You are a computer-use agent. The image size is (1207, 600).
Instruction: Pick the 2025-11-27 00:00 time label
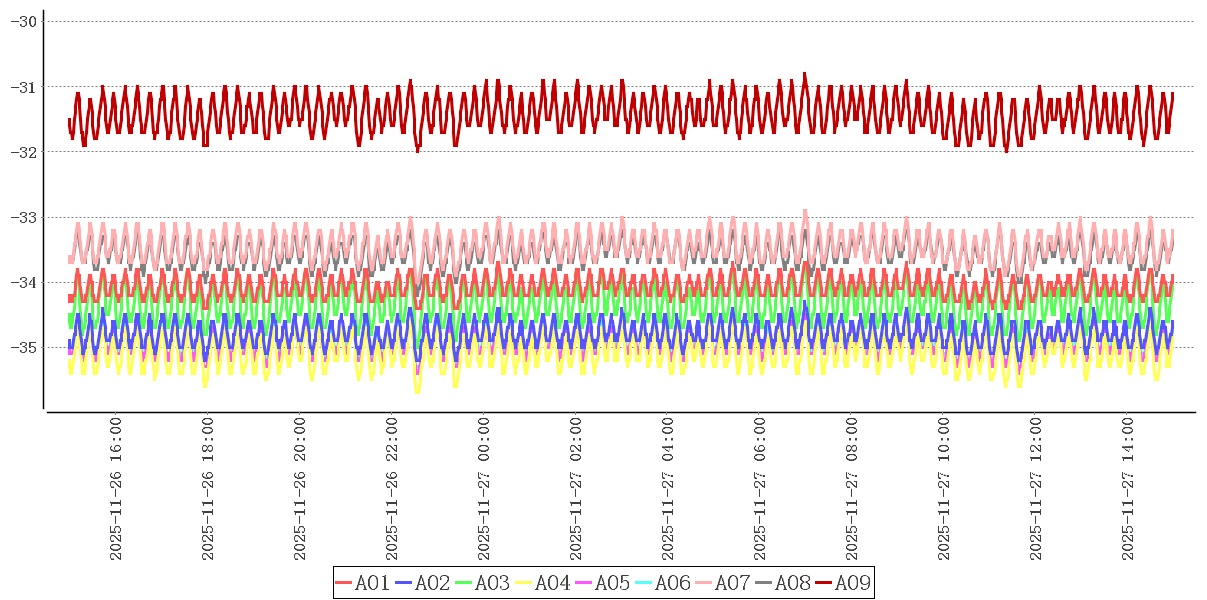tap(483, 490)
